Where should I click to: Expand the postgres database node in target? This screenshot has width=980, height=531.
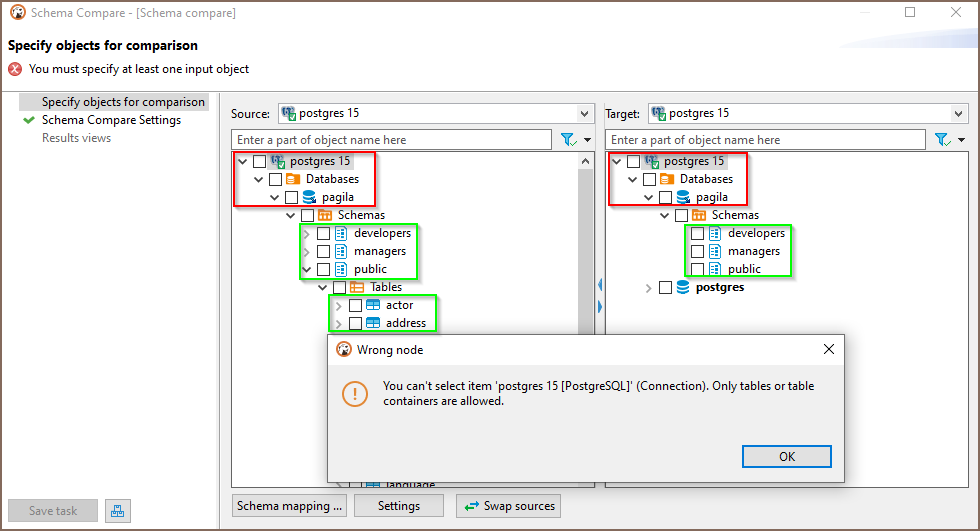tap(648, 288)
